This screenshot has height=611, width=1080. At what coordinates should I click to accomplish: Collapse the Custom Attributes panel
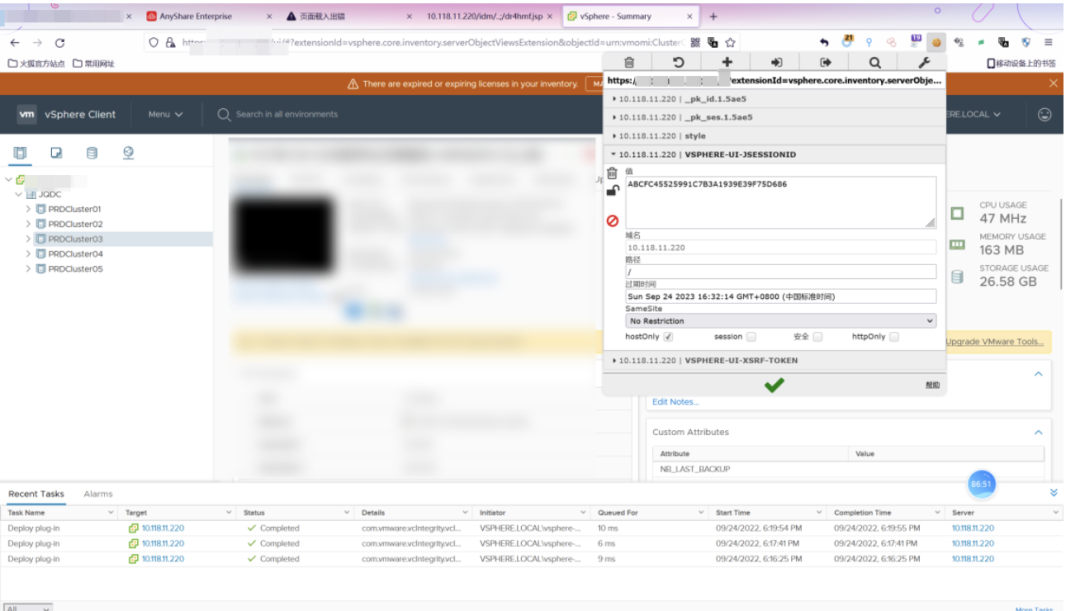coord(1038,432)
